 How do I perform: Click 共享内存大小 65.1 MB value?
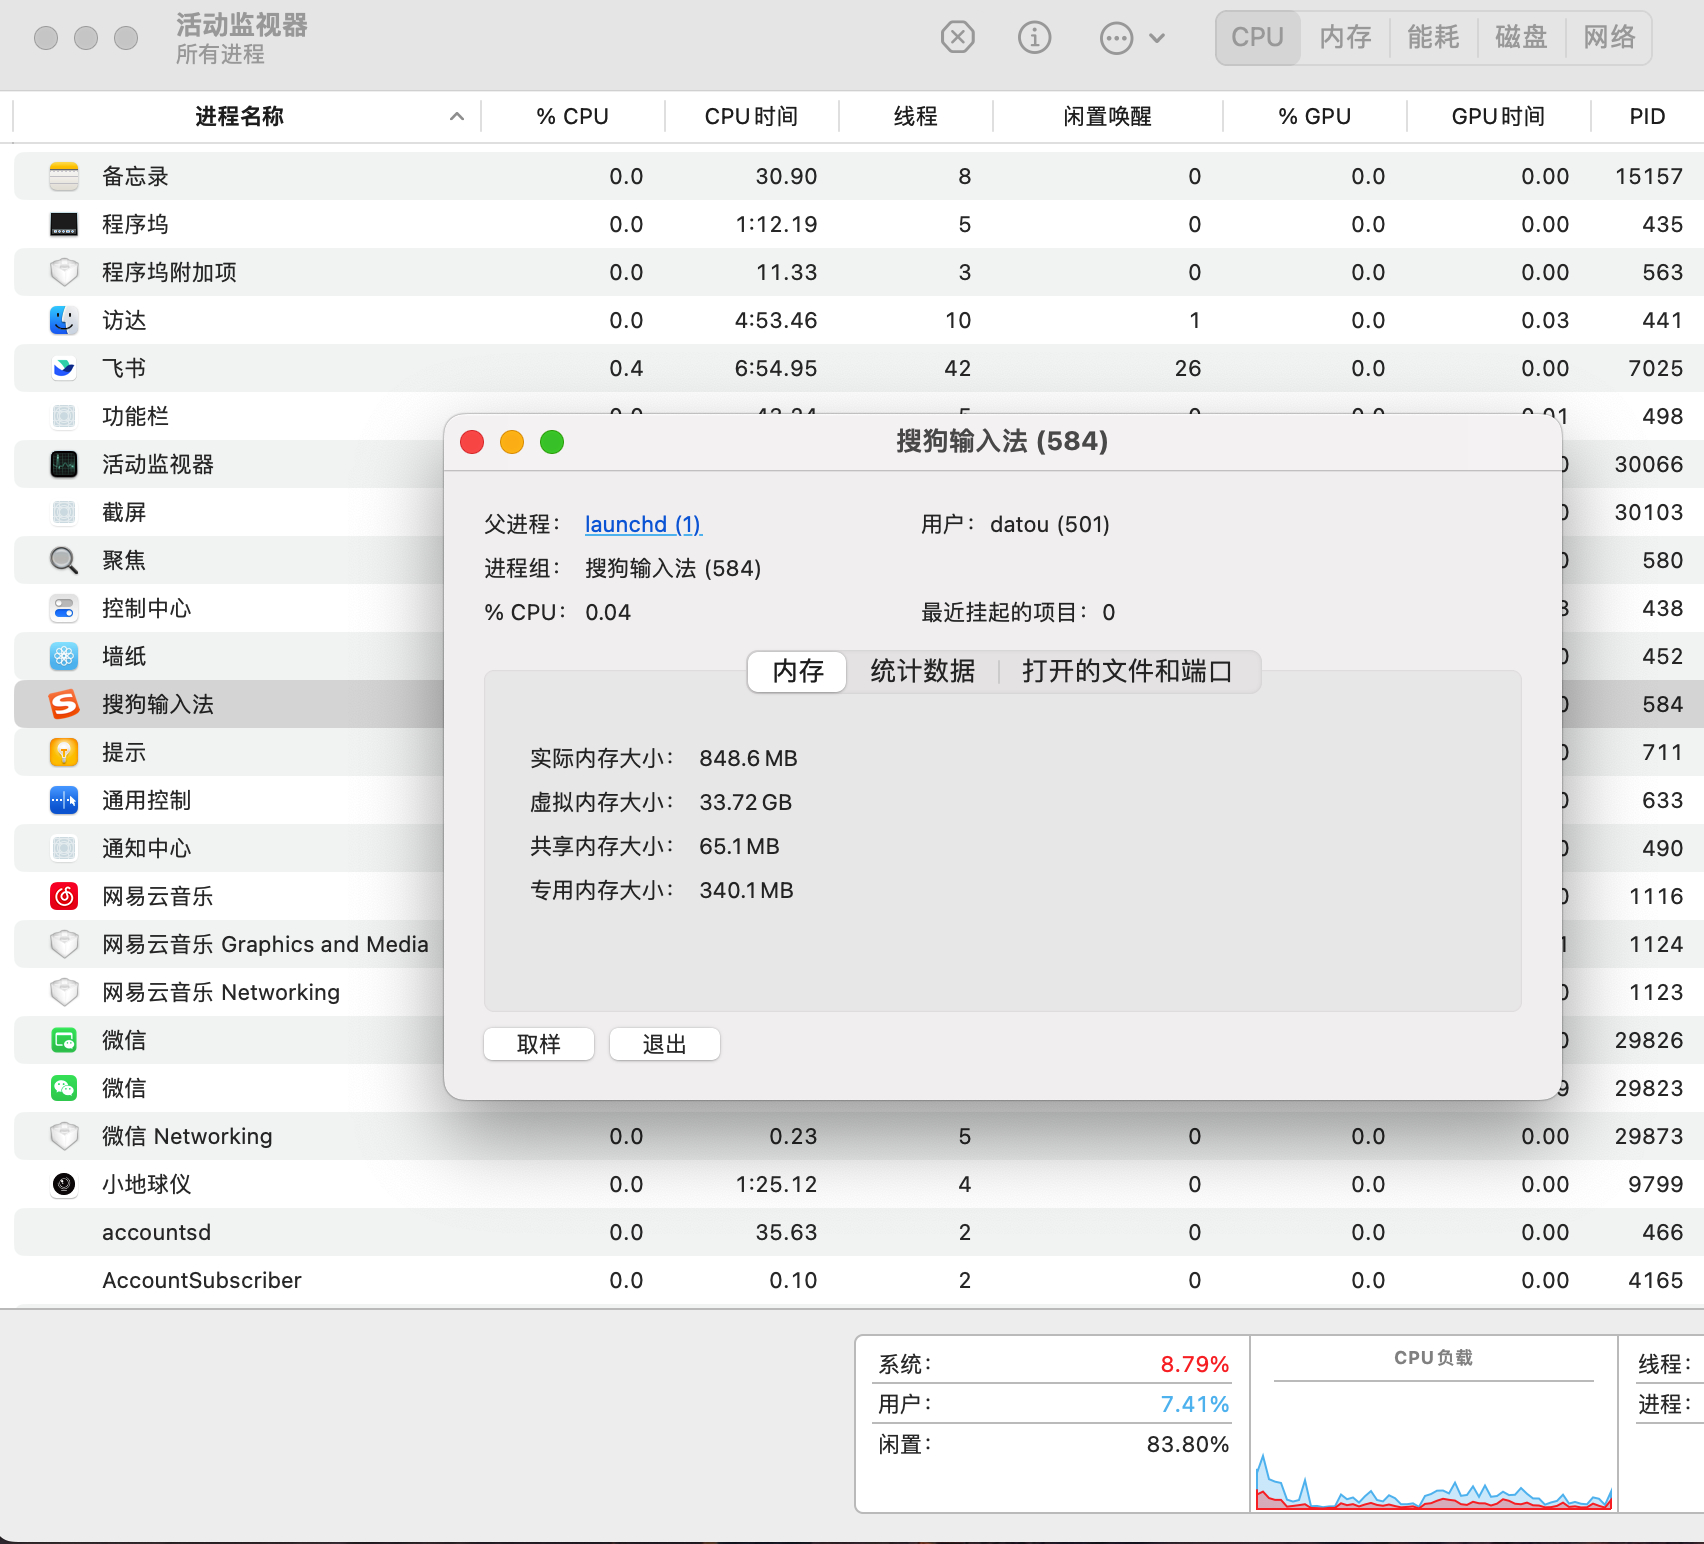tap(739, 846)
